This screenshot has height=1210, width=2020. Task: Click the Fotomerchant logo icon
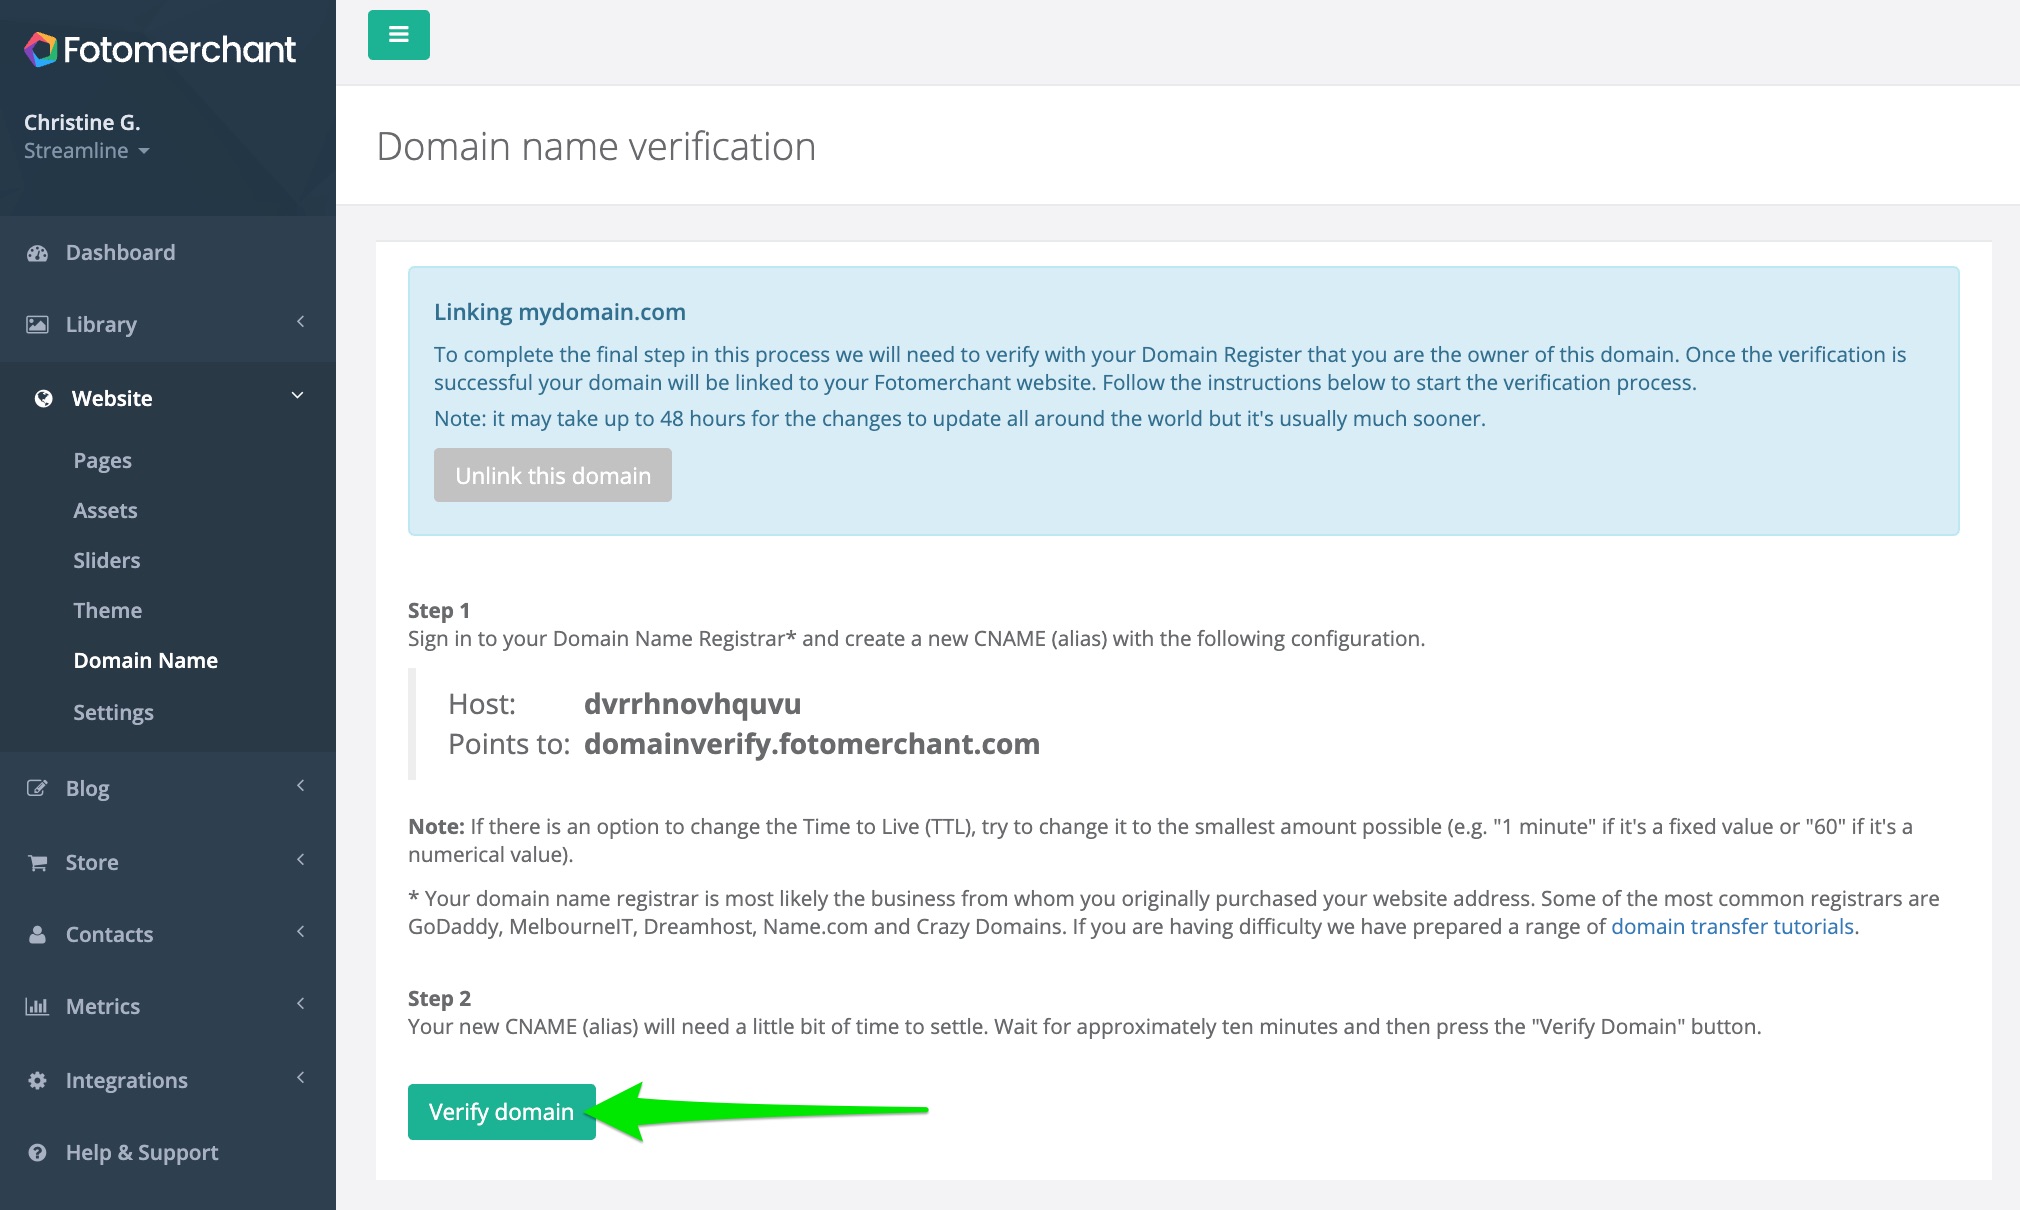(41, 49)
